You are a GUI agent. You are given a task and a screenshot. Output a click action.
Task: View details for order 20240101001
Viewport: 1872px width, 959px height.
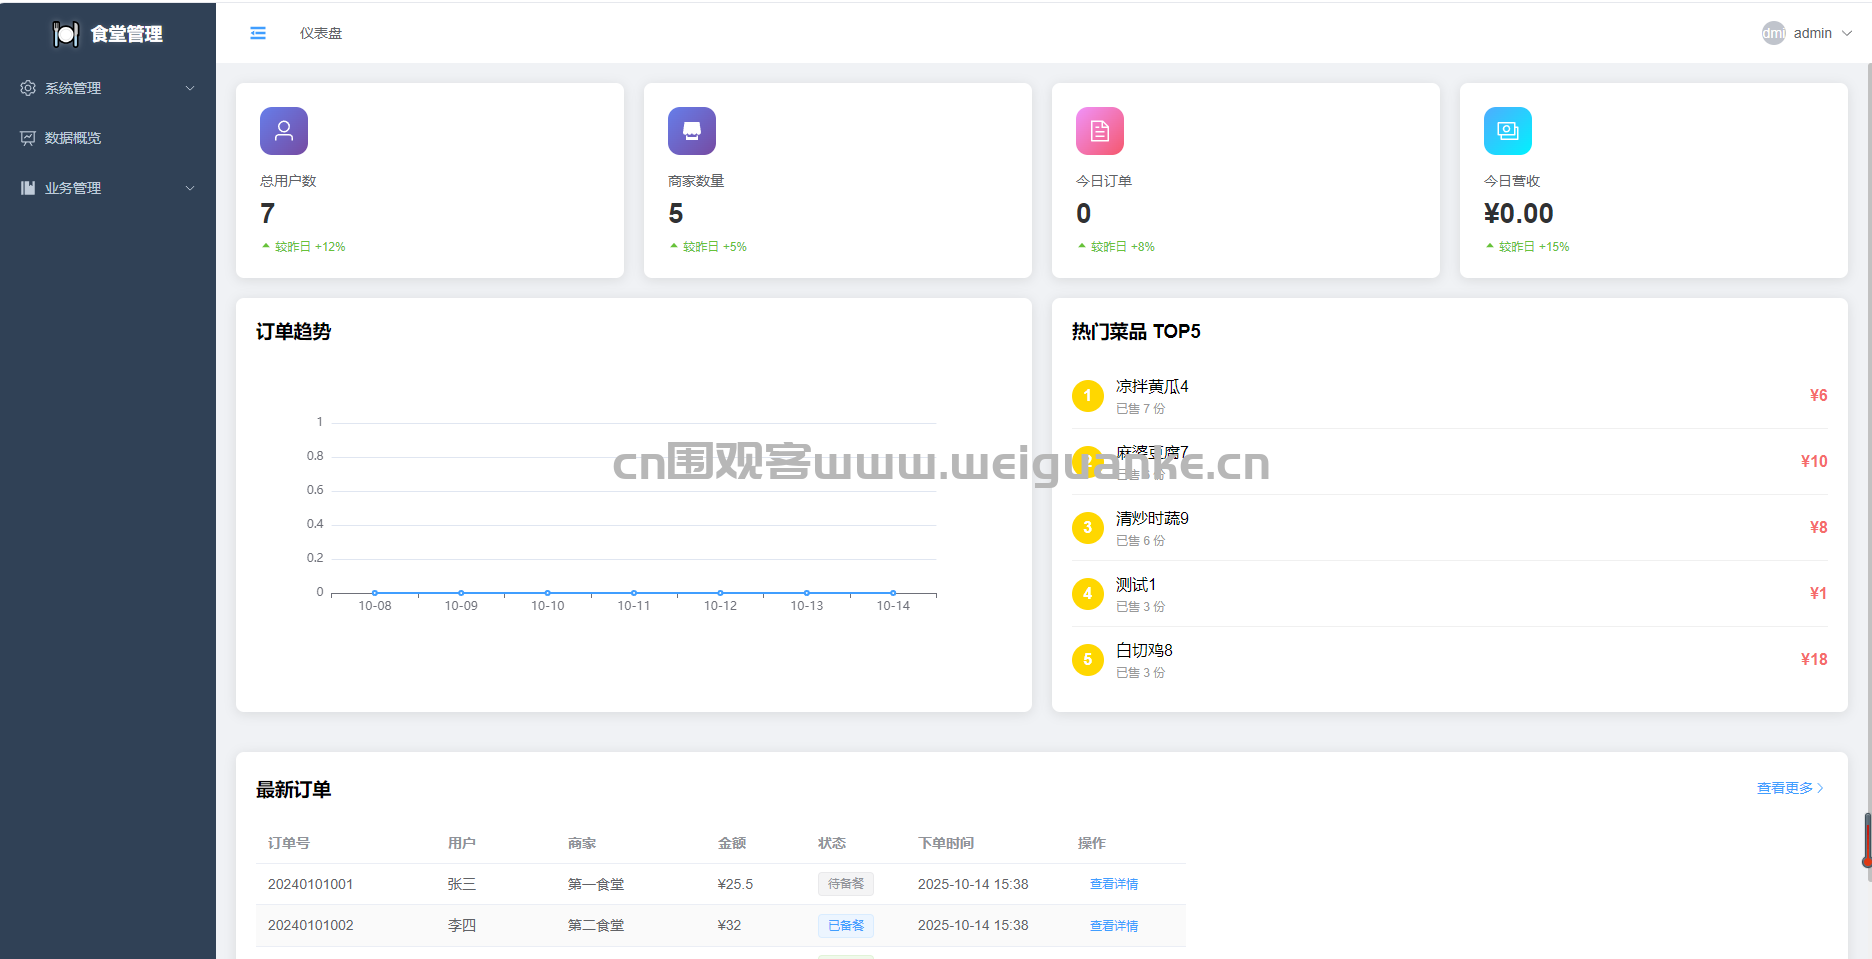(x=1113, y=884)
